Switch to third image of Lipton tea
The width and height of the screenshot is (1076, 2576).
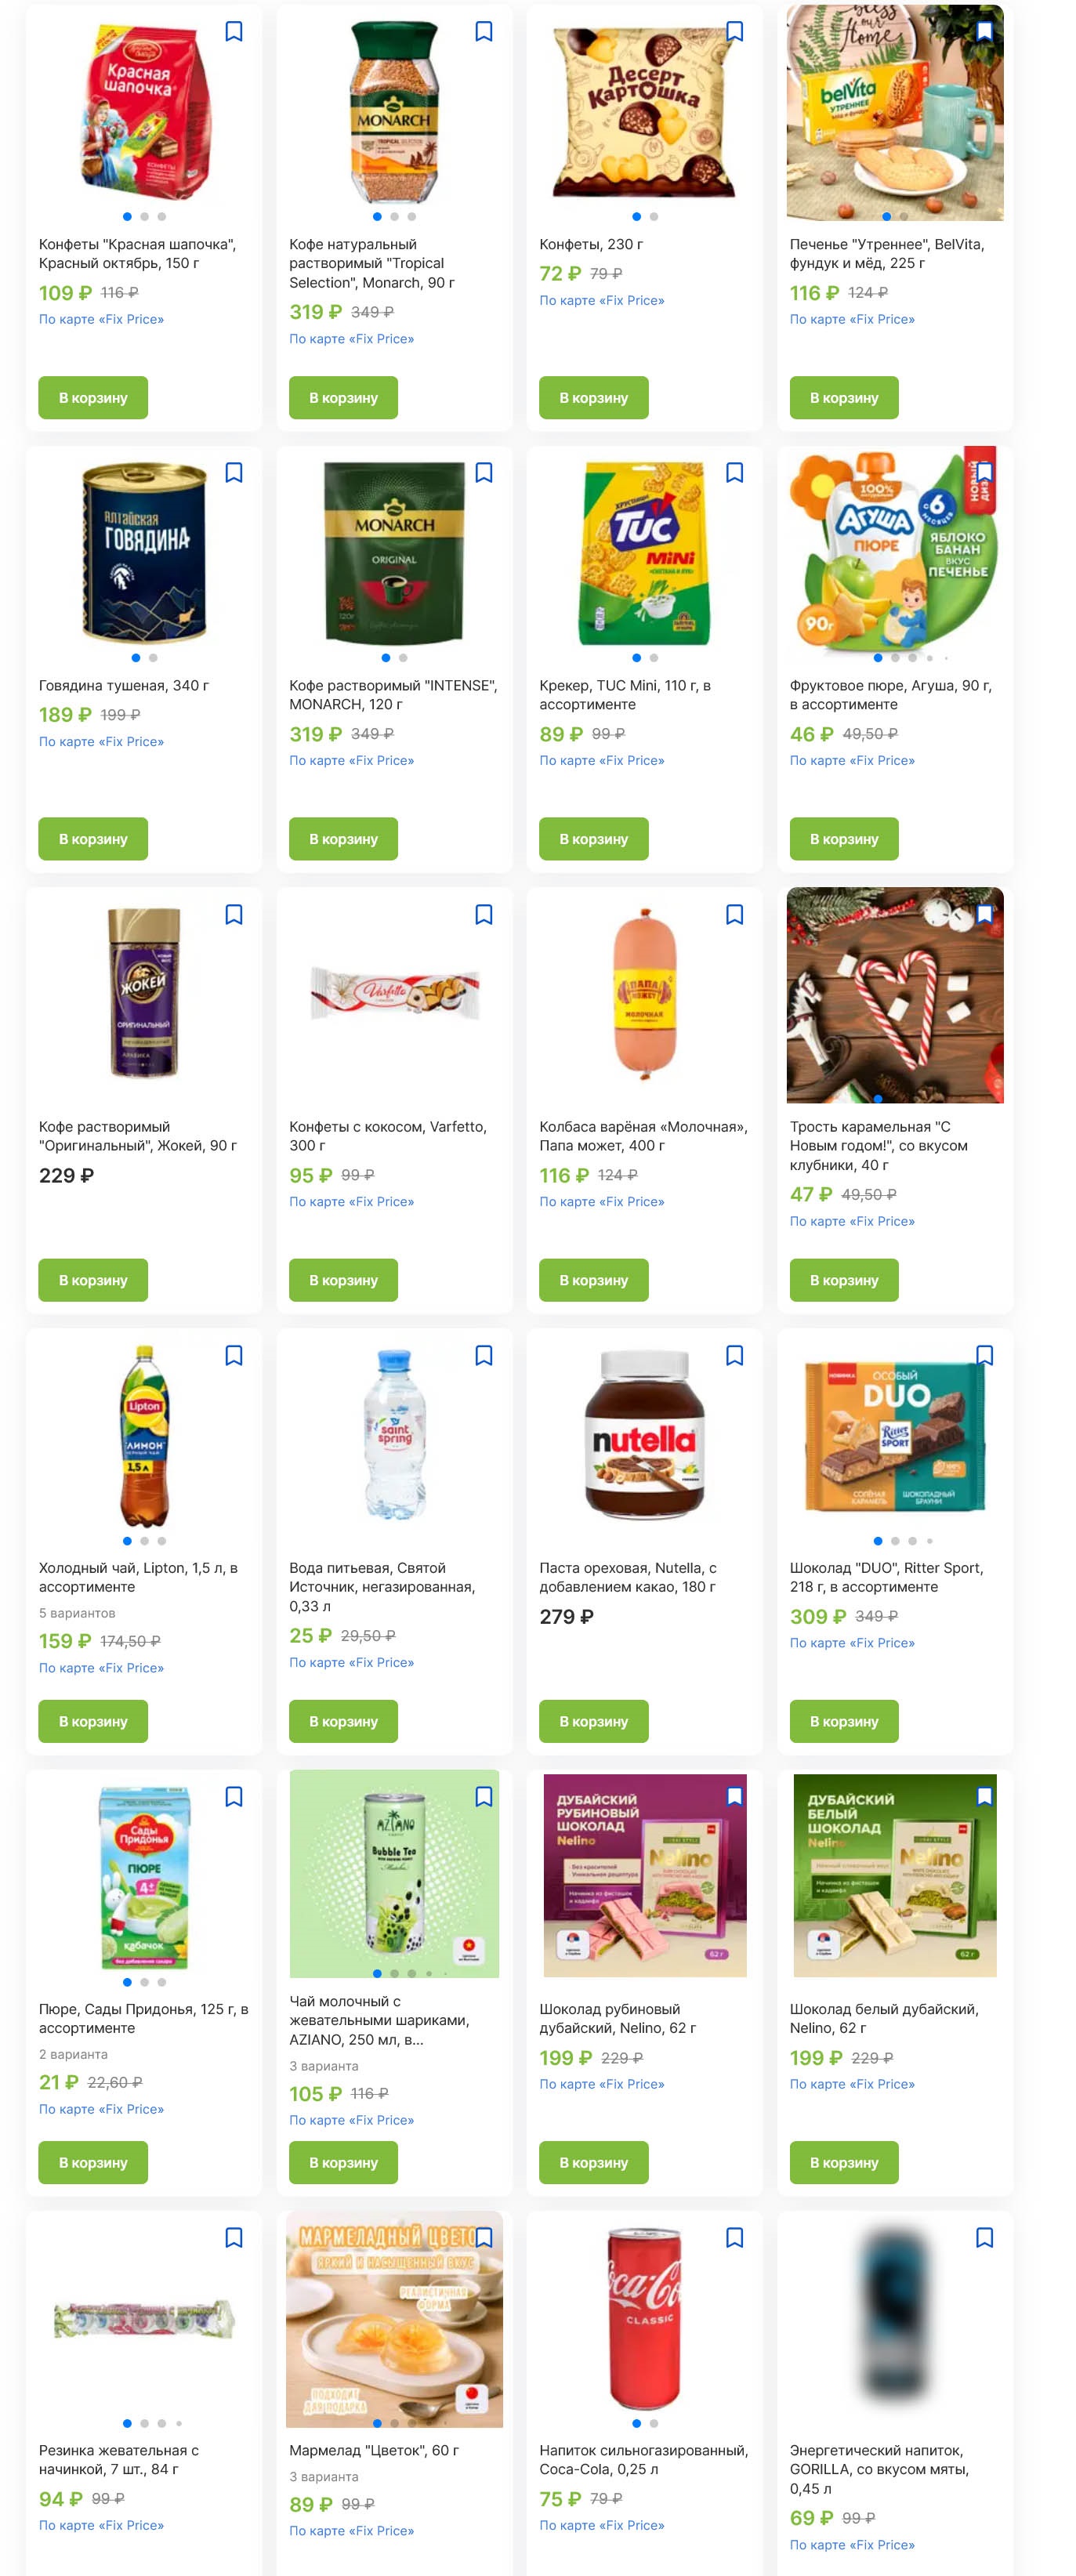pyautogui.click(x=161, y=1541)
